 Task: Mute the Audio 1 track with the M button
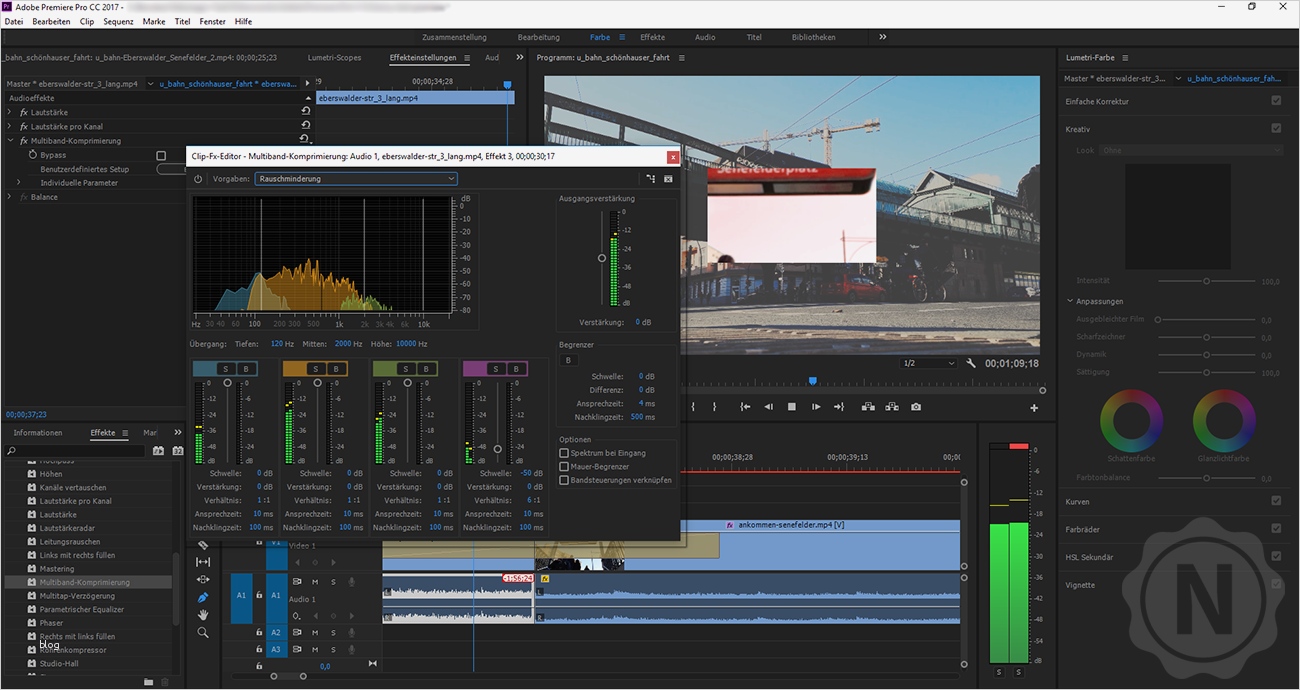point(315,582)
